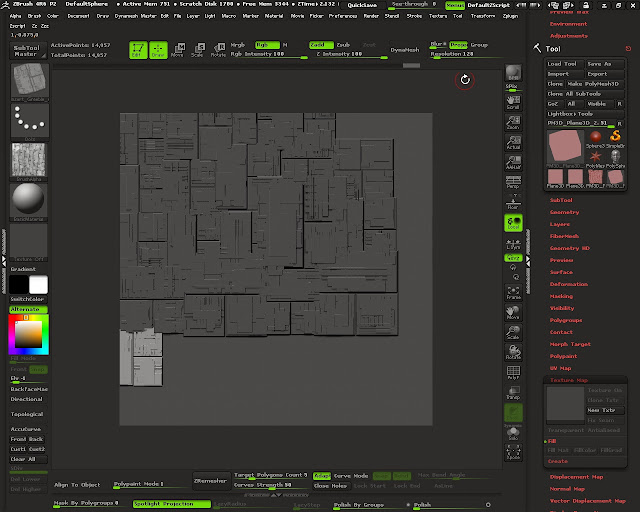
Task: Open the material sphere selector
Action: pos(29,201)
